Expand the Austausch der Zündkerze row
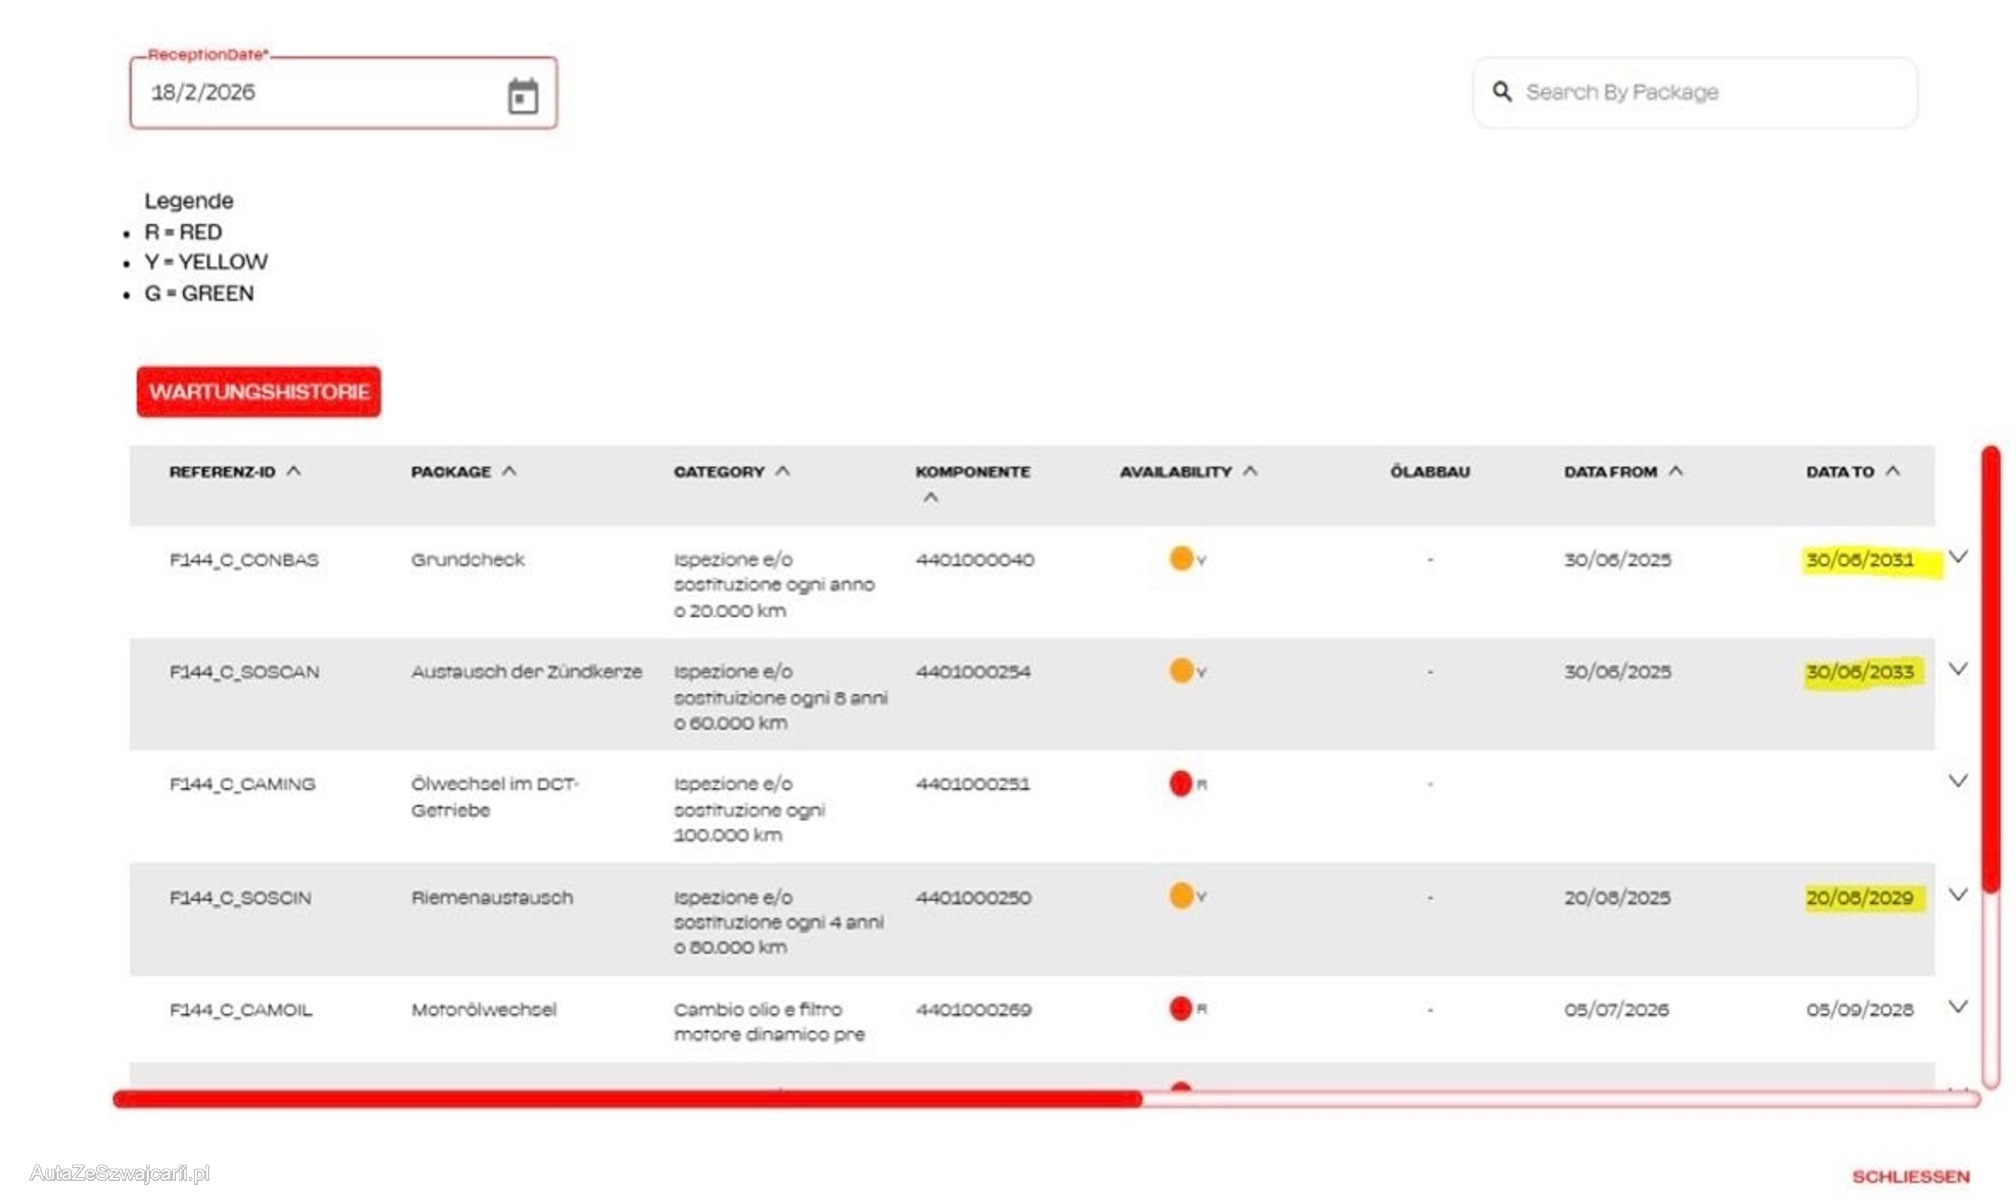2016x1200 pixels. pyautogui.click(x=1957, y=669)
